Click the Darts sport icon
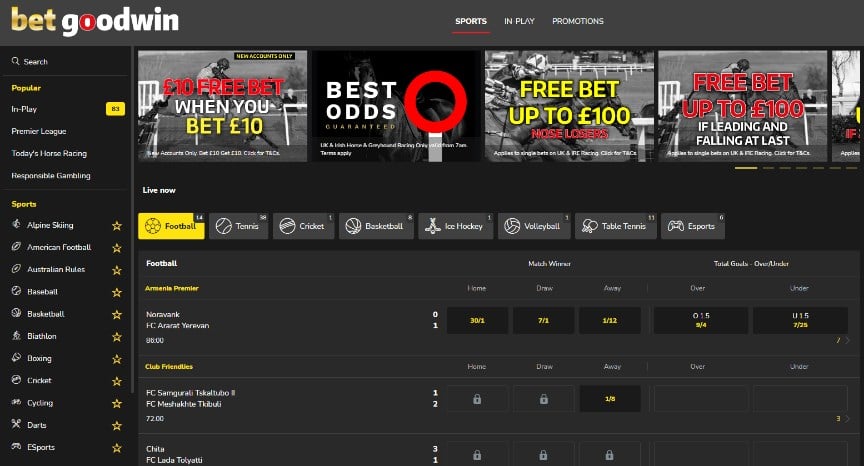Image resolution: width=864 pixels, height=466 pixels. point(17,424)
